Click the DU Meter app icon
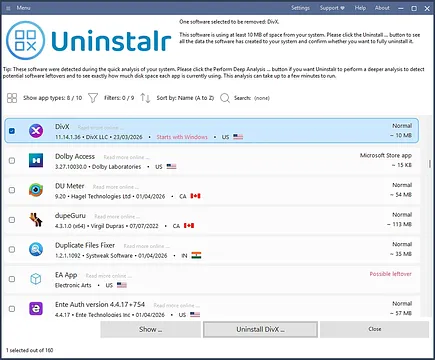This screenshot has width=435, height=360. (x=36, y=190)
